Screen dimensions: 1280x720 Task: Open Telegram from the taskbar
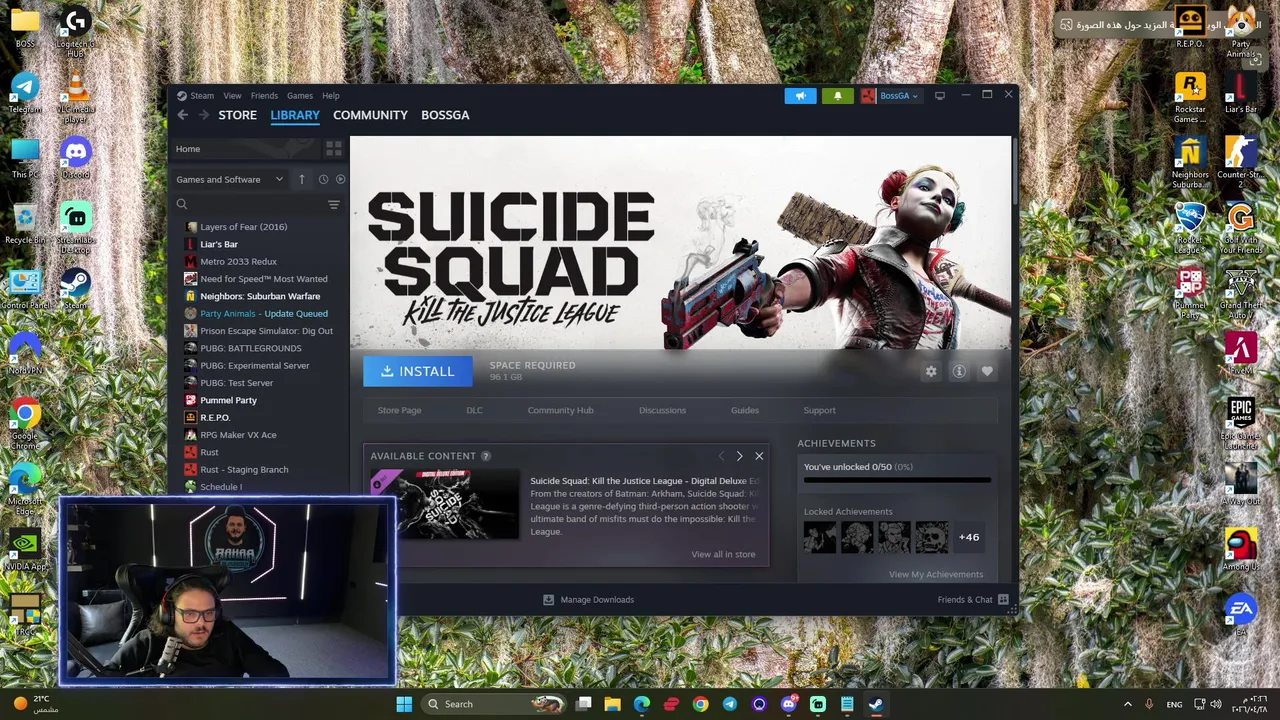(x=730, y=704)
